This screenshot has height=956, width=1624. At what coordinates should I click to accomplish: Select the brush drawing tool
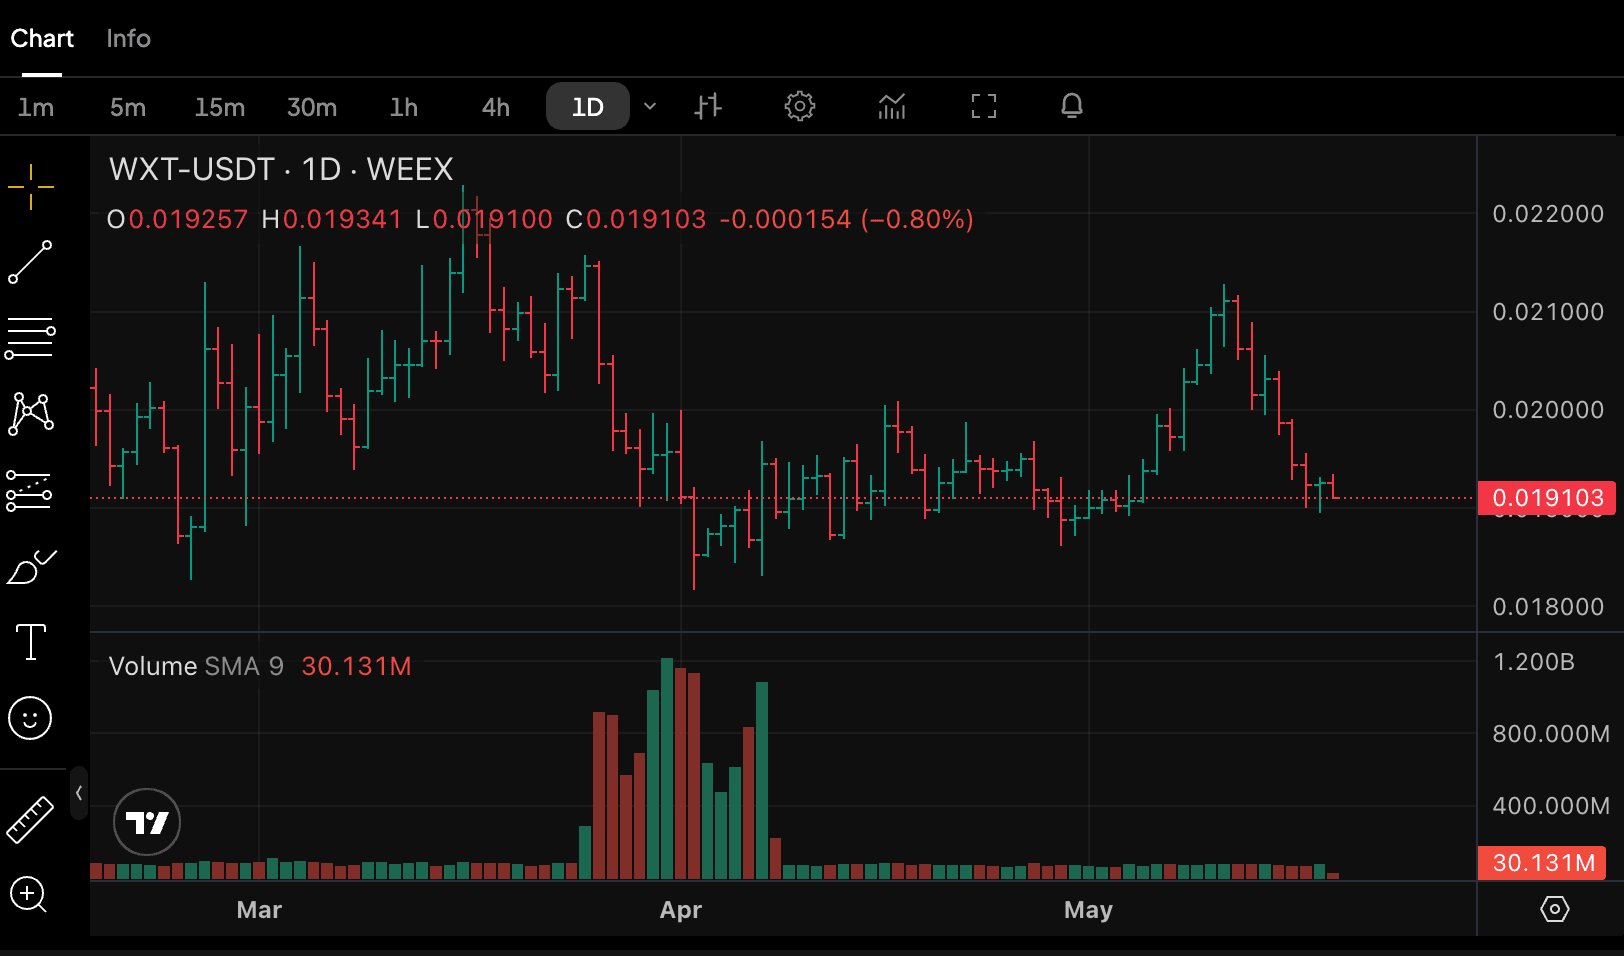coord(31,567)
